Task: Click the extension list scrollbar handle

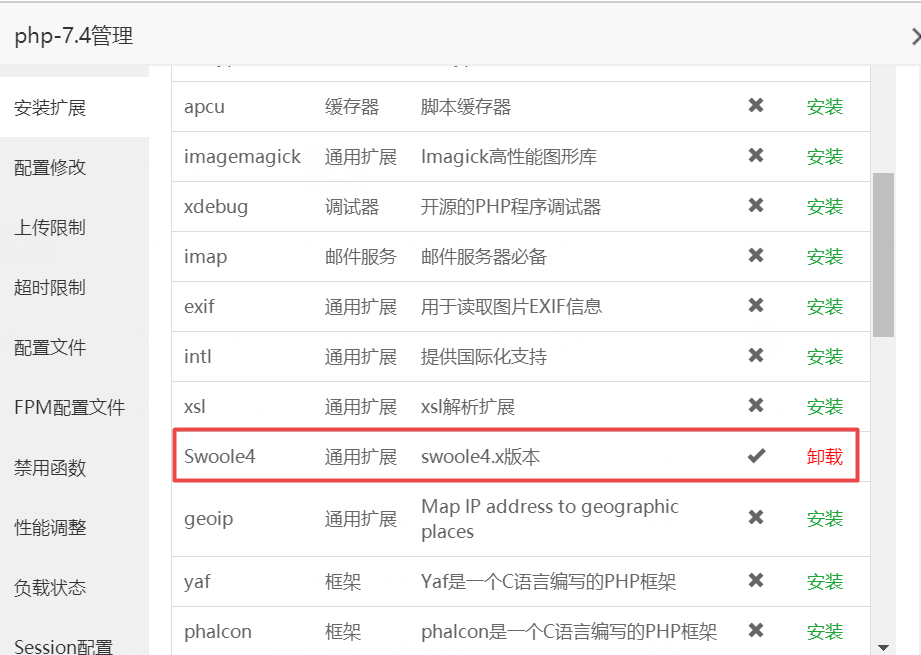Action: (884, 250)
